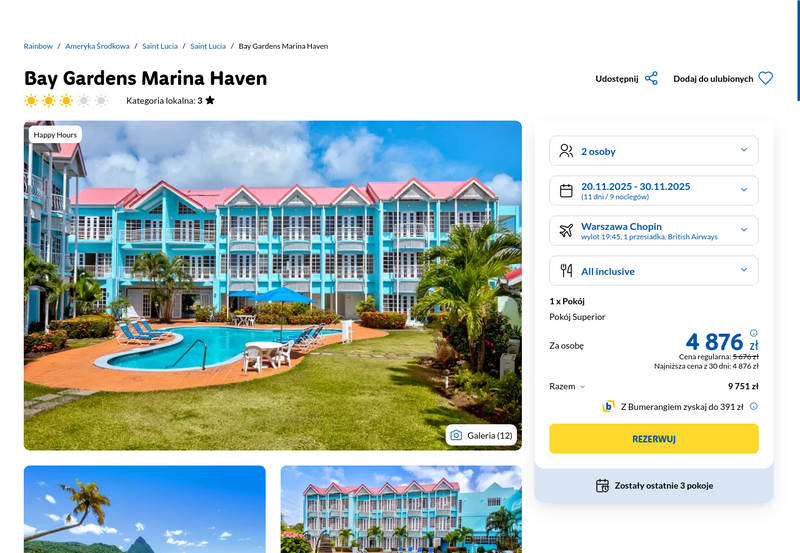Open the palm tree beach thumbnail photo

coord(144,509)
